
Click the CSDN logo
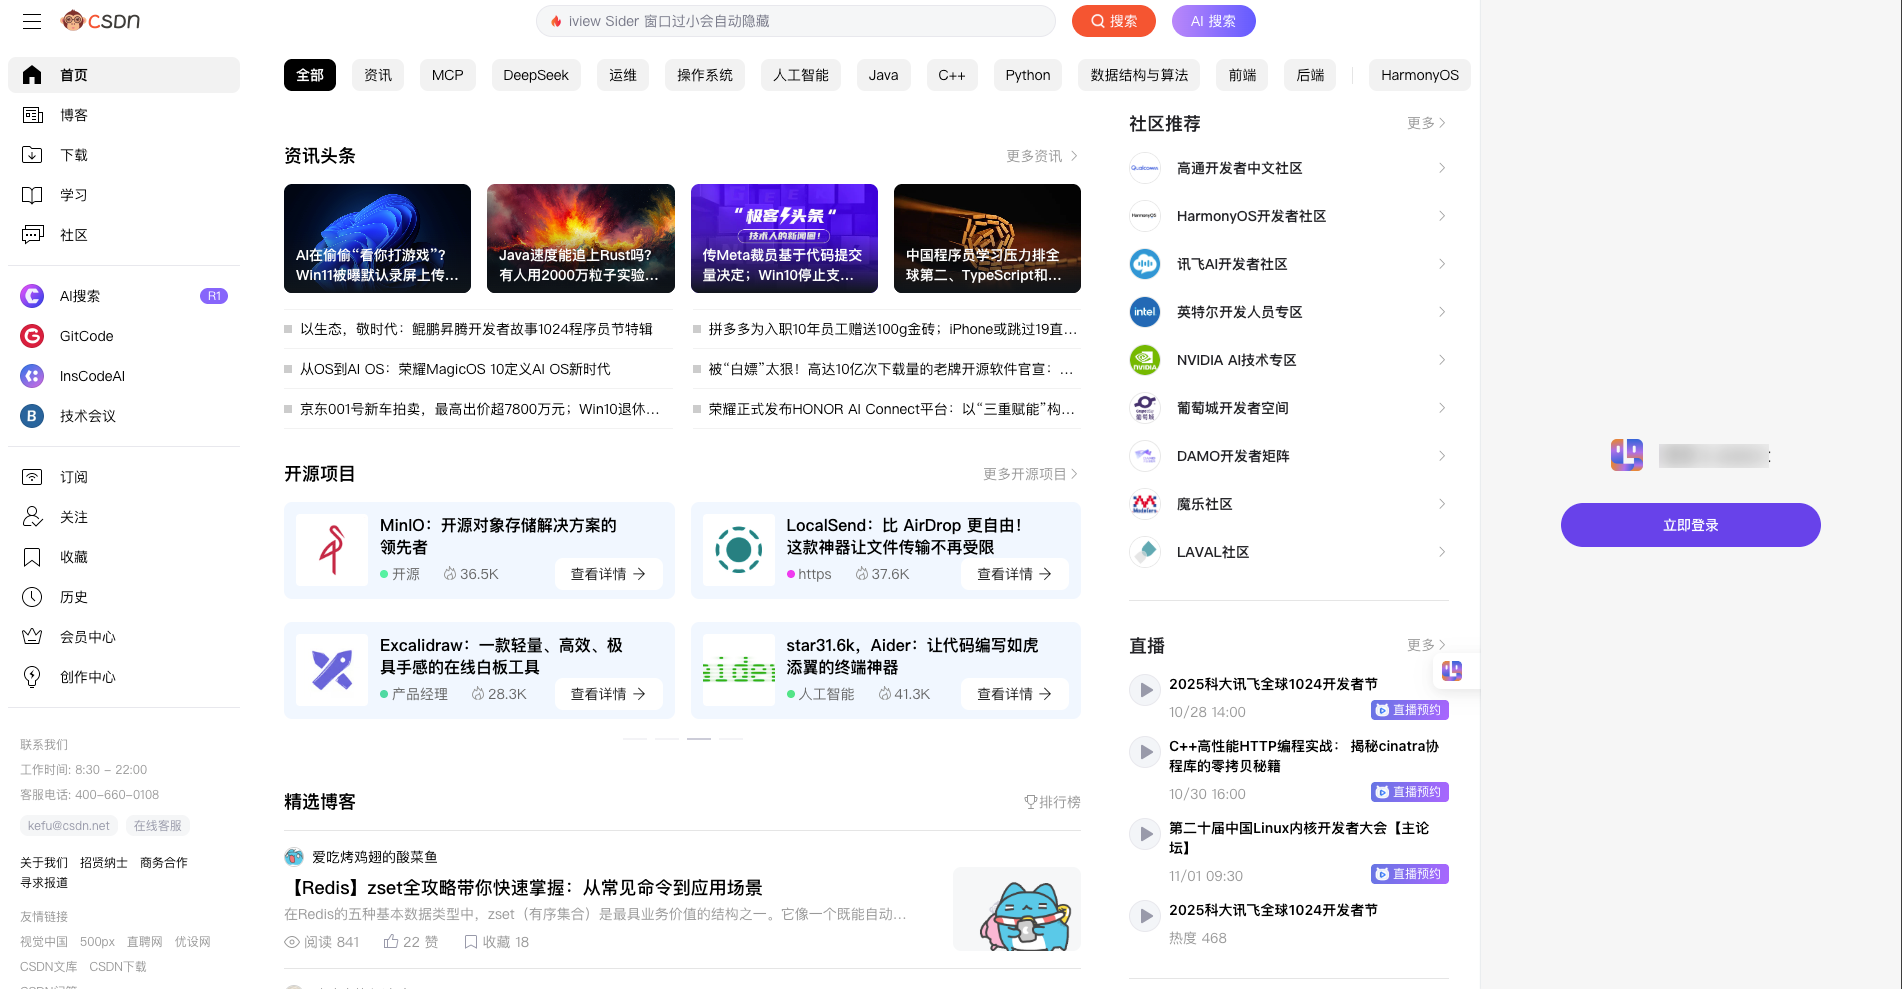(100, 20)
